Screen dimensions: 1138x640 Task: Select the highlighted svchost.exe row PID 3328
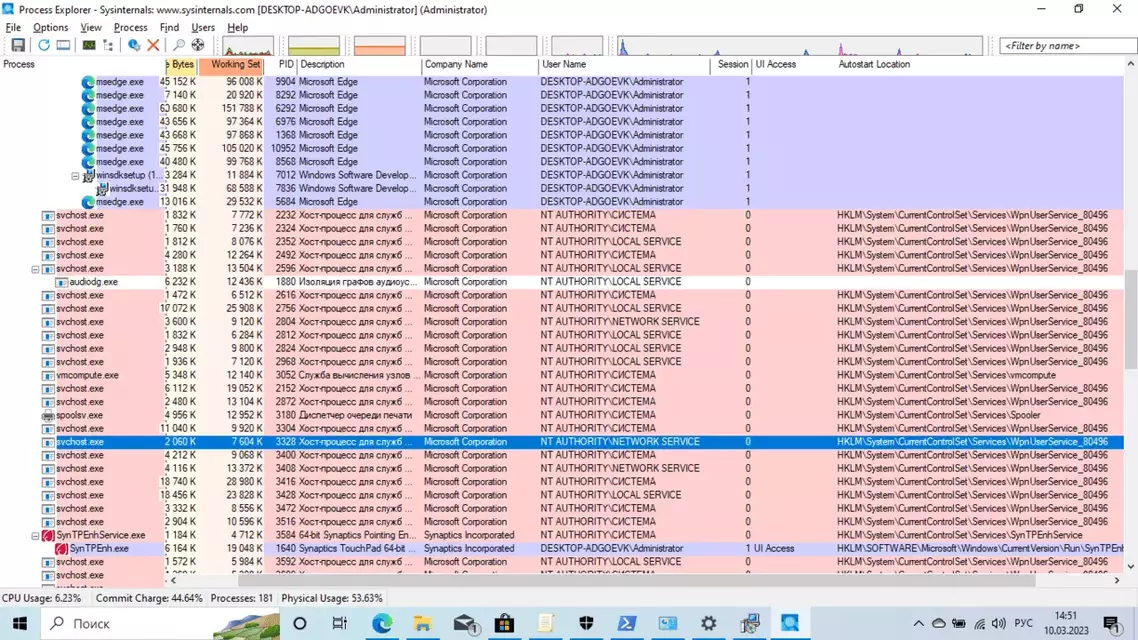tap(562, 442)
